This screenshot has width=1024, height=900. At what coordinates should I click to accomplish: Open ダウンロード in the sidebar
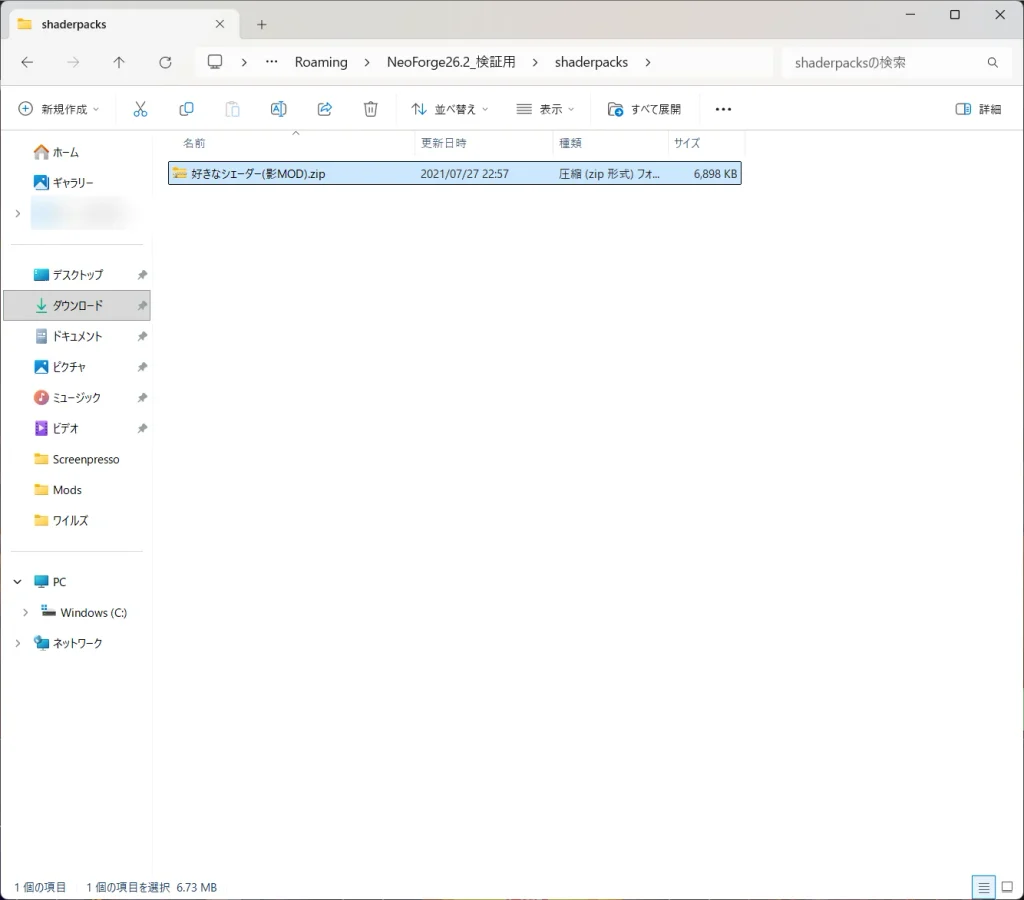(78, 306)
